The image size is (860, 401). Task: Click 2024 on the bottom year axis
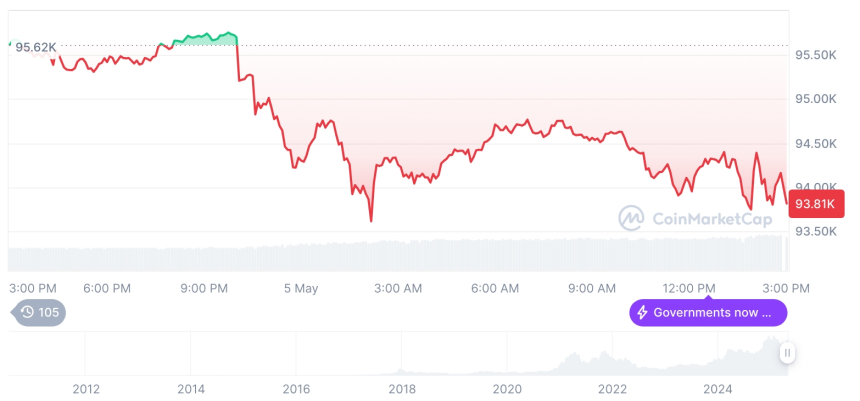pyautogui.click(x=717, y=389)
